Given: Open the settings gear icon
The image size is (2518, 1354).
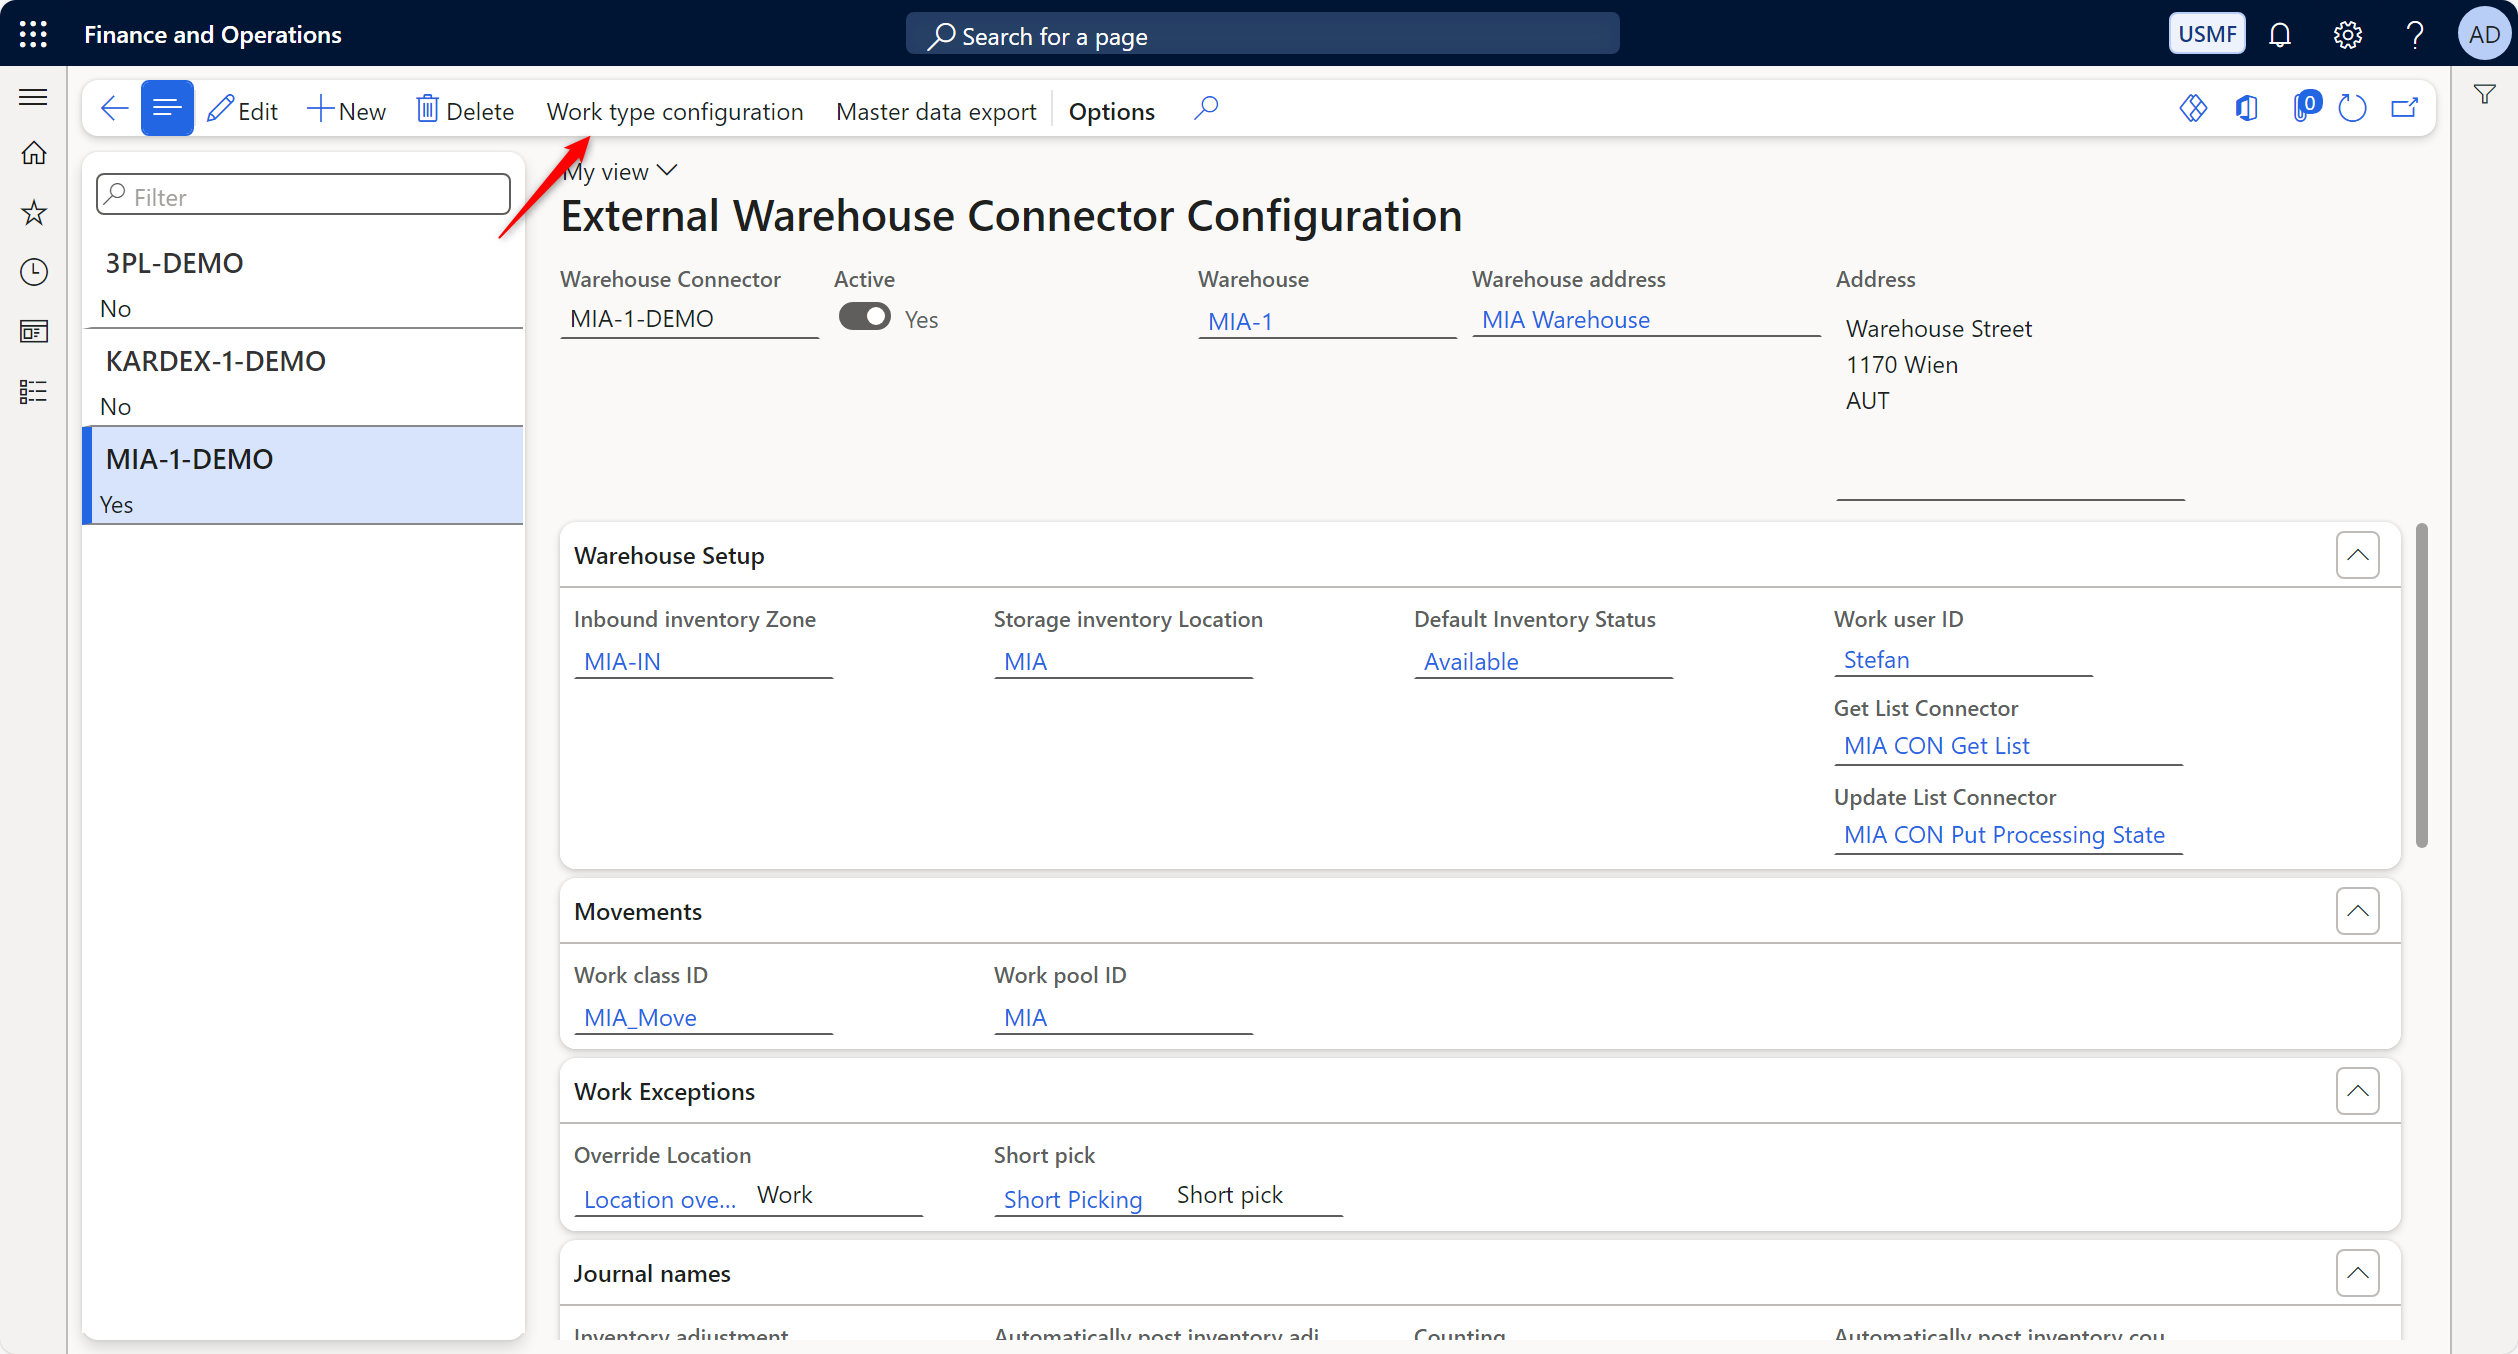Looking at the screenshot, I should [x=2347, y=35].
